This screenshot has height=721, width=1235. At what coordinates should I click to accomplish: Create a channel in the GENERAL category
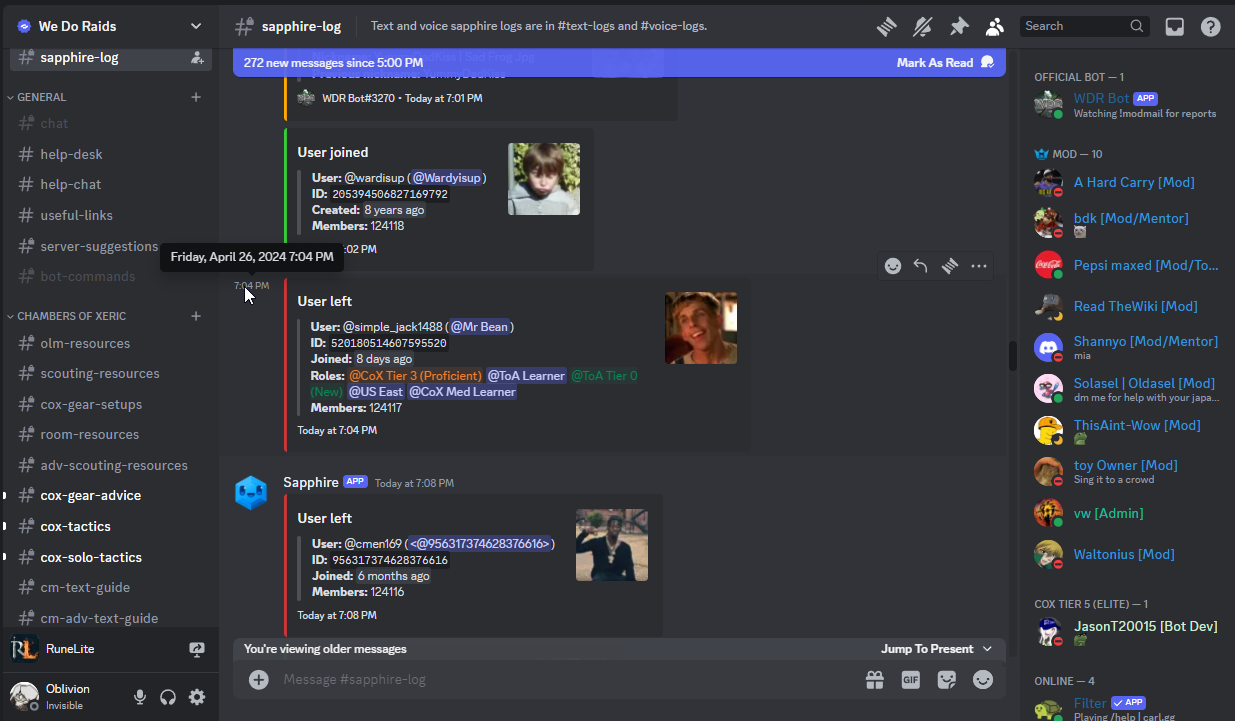[196, 97]
